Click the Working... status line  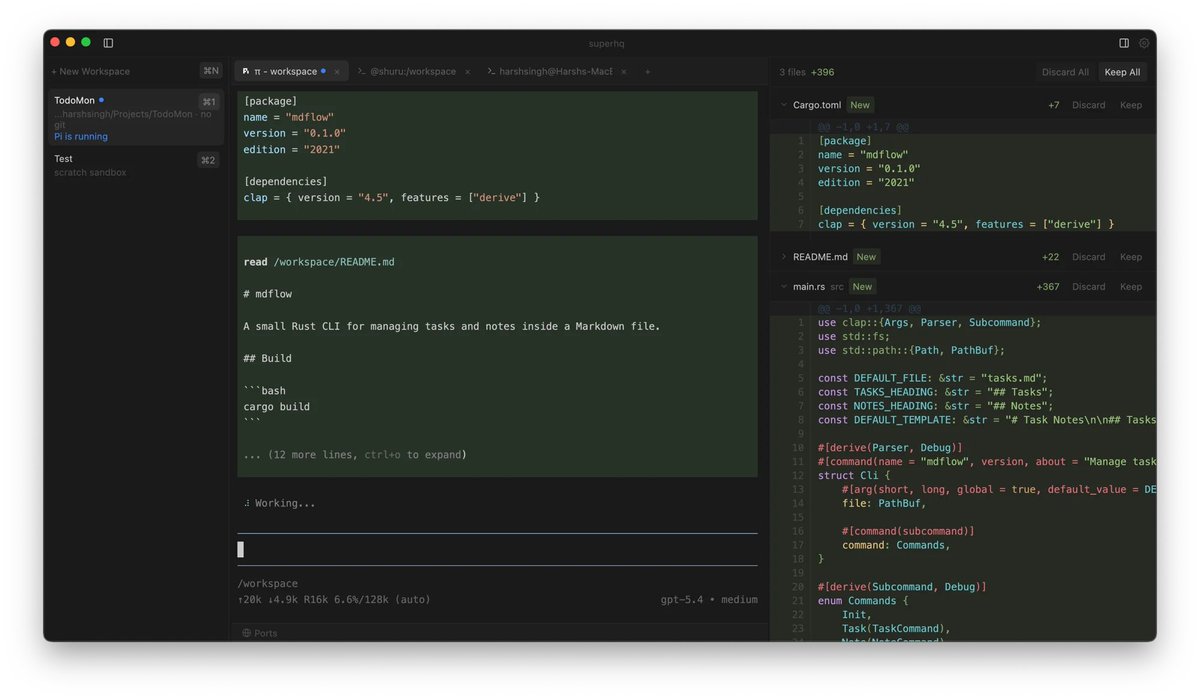(280, 503)
